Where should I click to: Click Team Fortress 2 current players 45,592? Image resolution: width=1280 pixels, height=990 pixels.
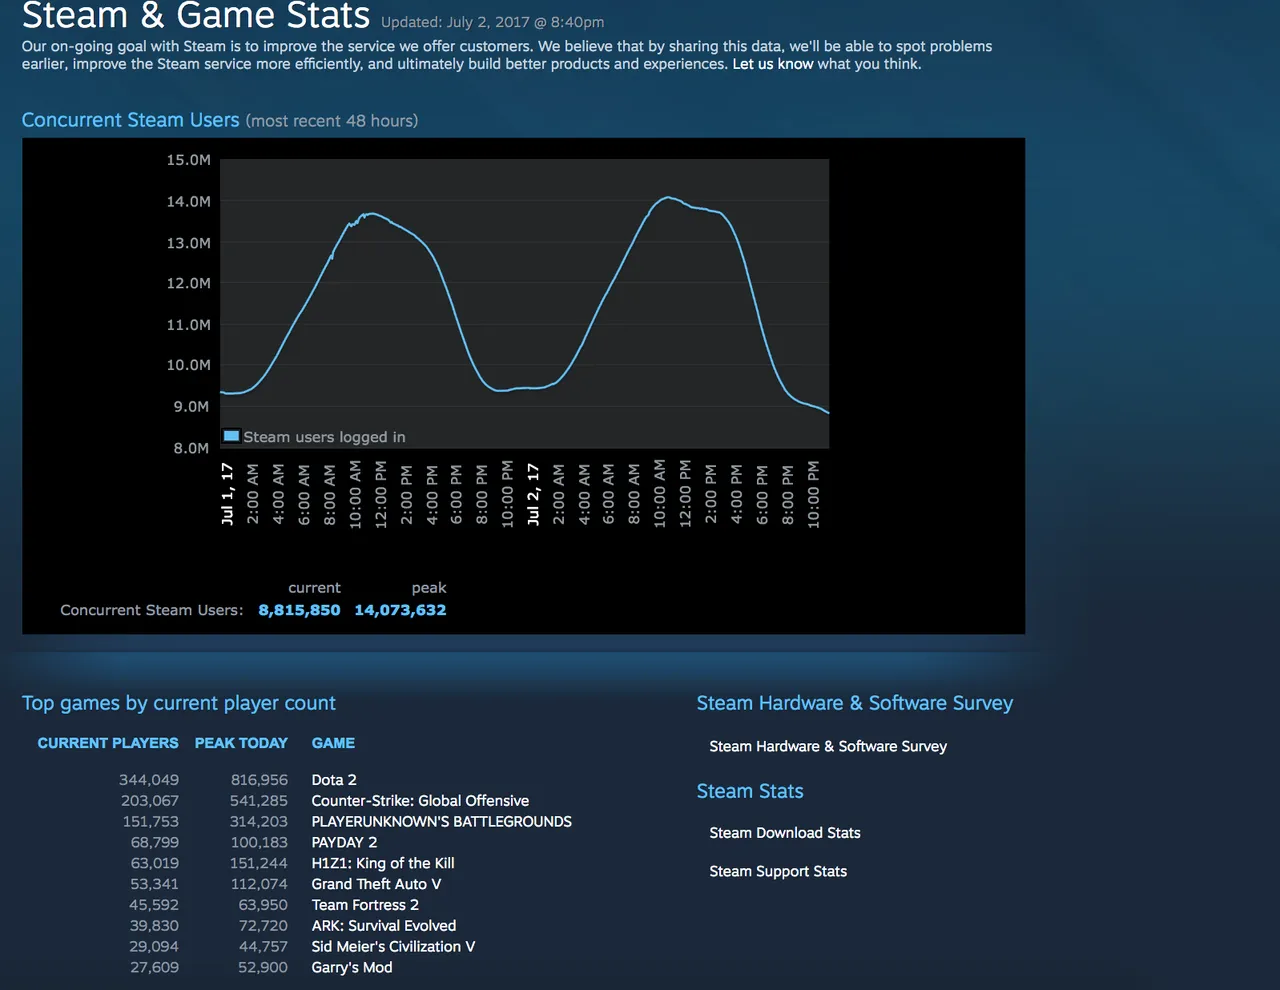pyautogui.click(x=154, y=905)
